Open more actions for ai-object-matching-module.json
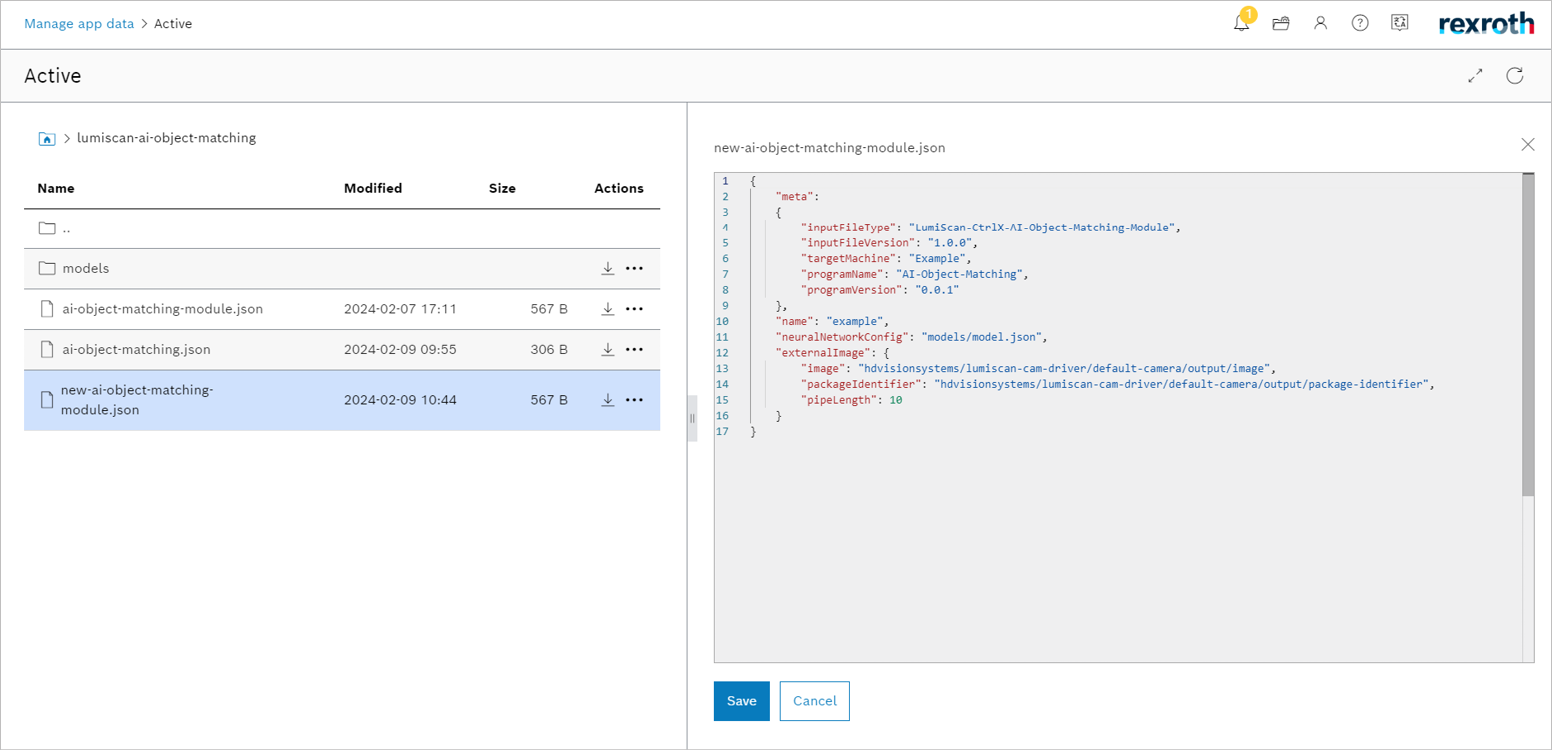Screen dimensions: 1552x750 click(x=634, y=309)
